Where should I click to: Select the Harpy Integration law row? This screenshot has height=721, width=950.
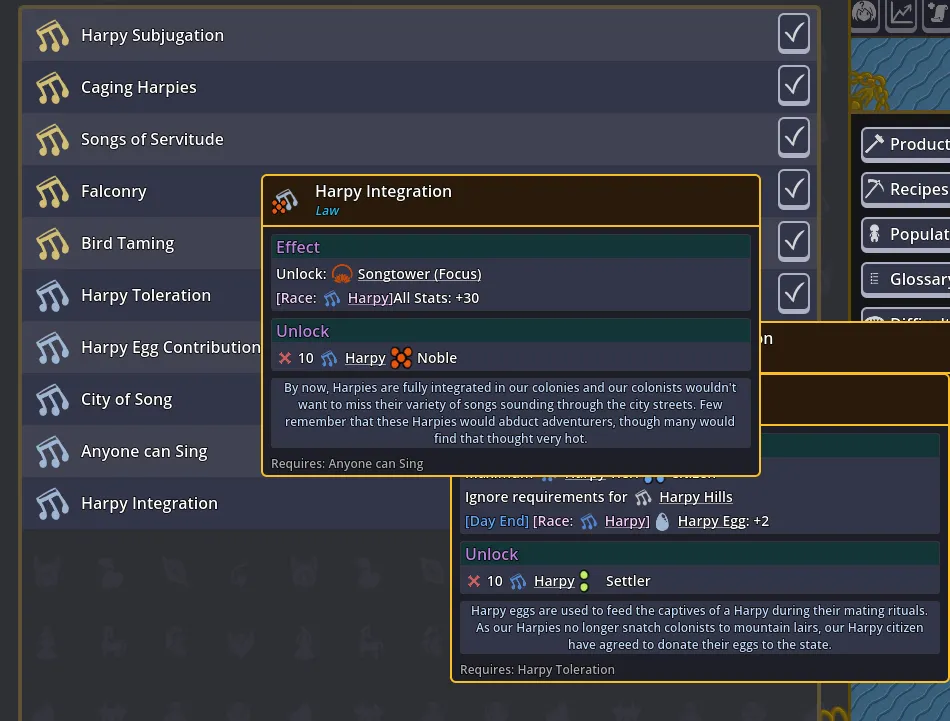(236, 505)
